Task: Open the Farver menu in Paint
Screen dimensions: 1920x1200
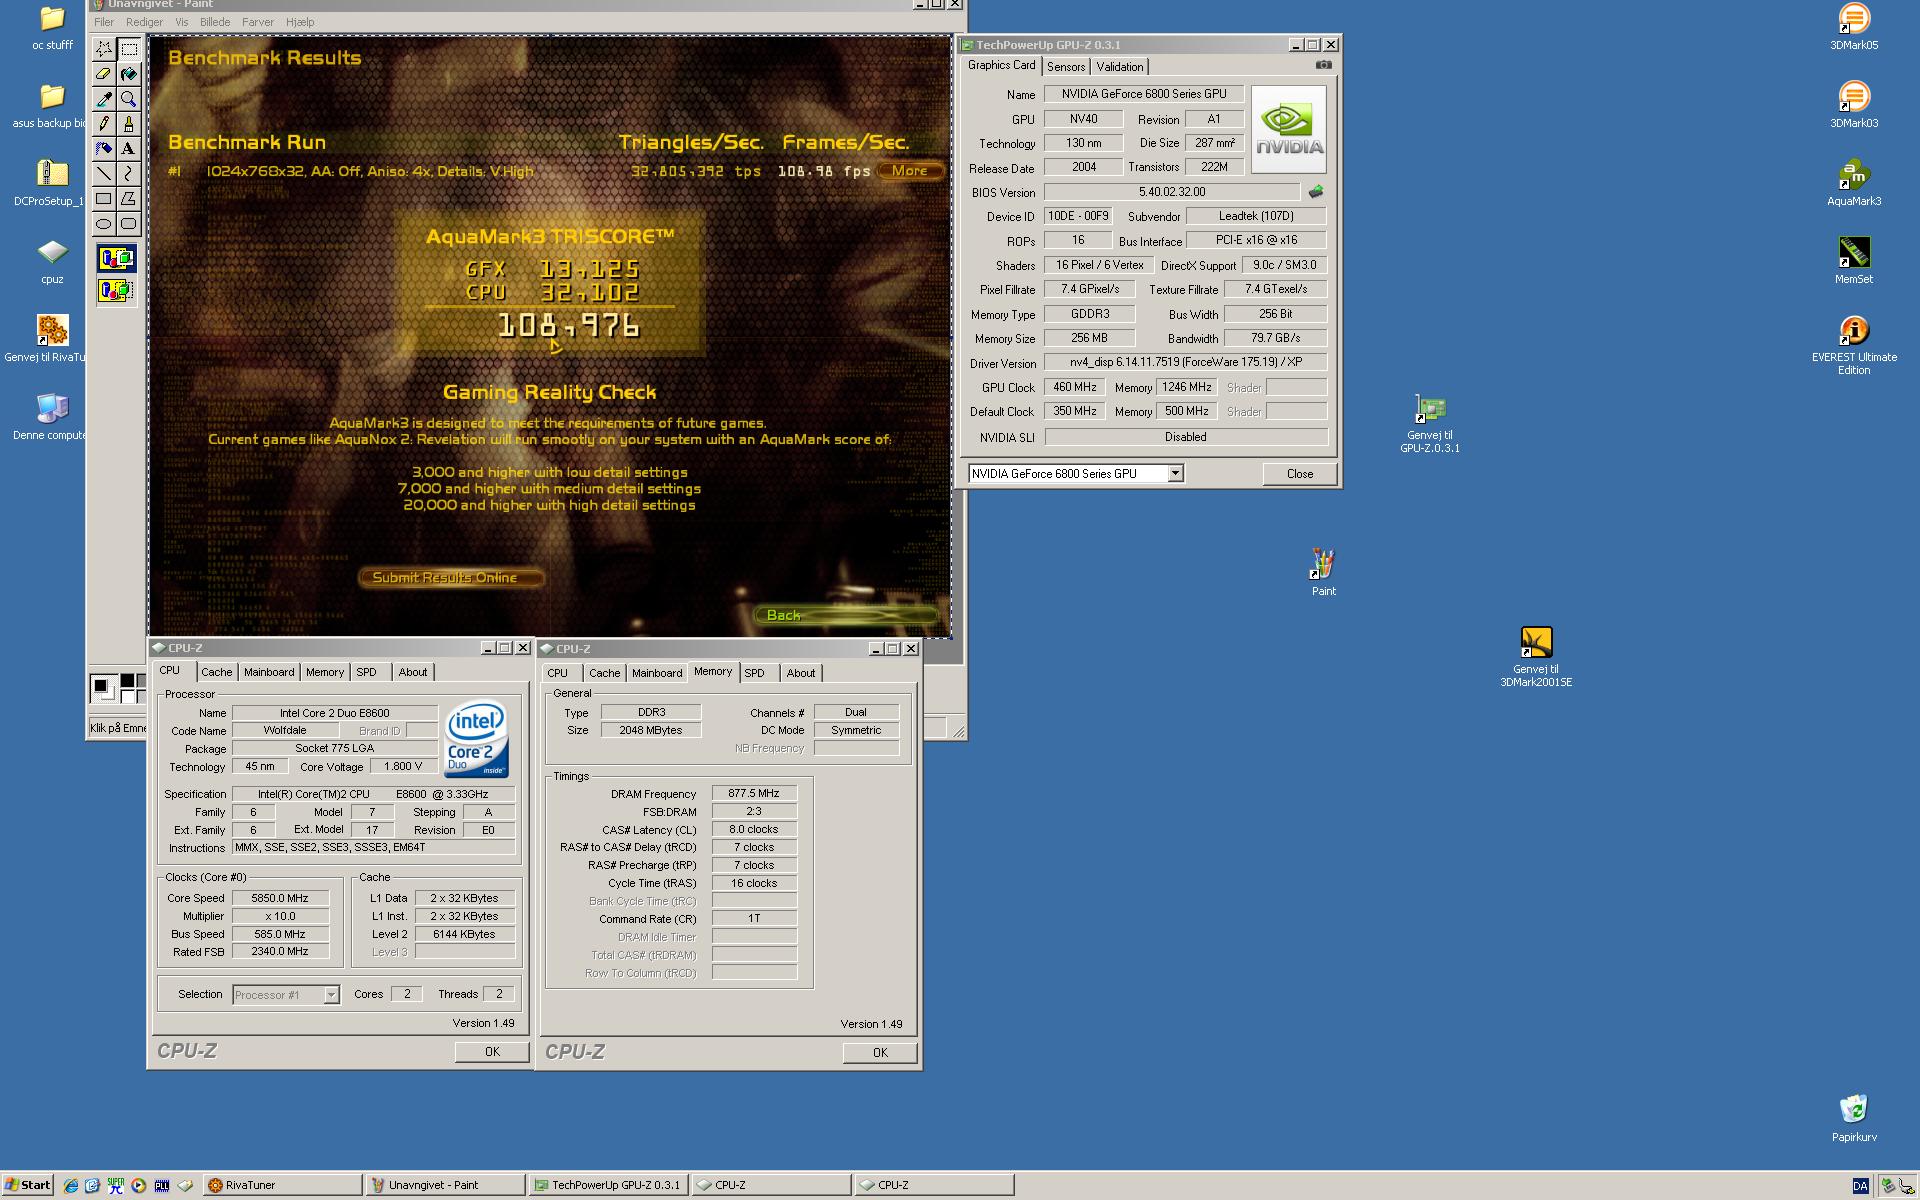Action: coord(258,21)
